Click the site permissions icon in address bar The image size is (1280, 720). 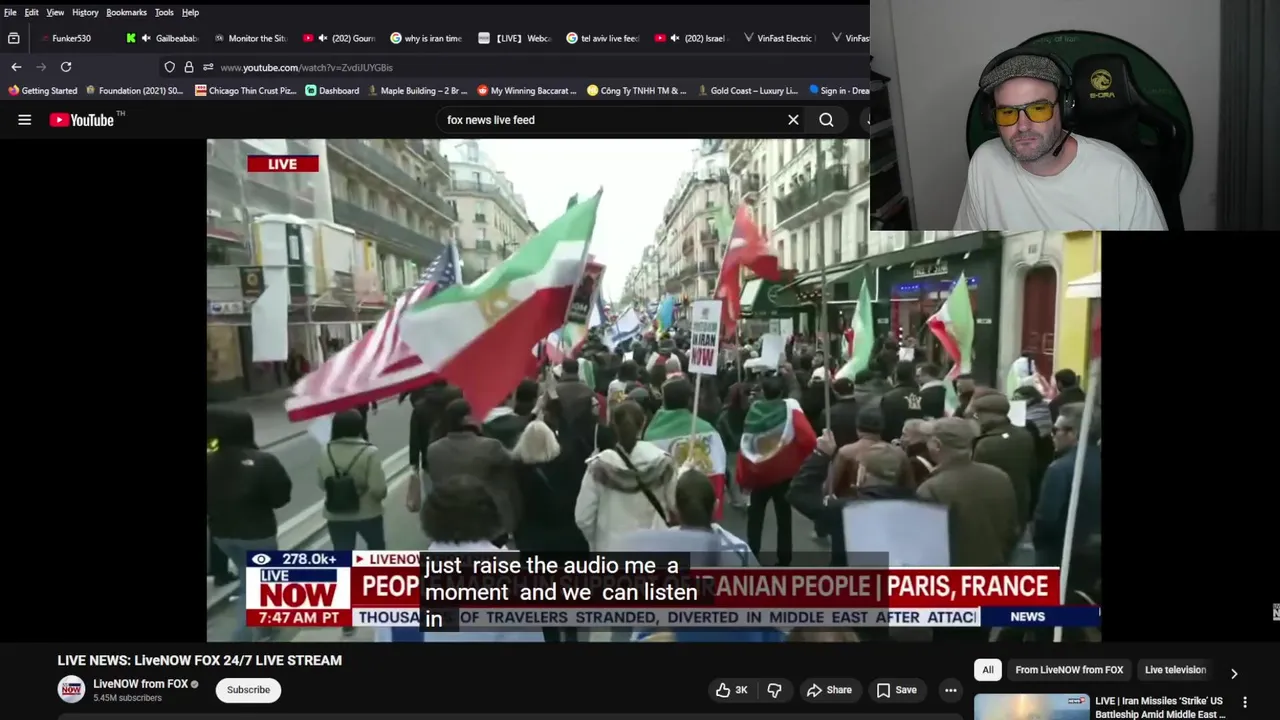(208, 67)
